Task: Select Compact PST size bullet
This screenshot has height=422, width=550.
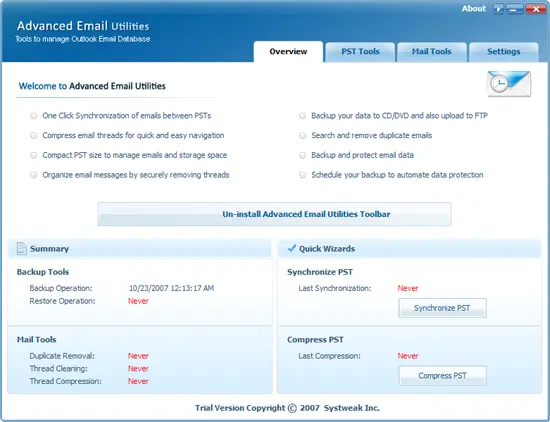Action: pos(34,155)
